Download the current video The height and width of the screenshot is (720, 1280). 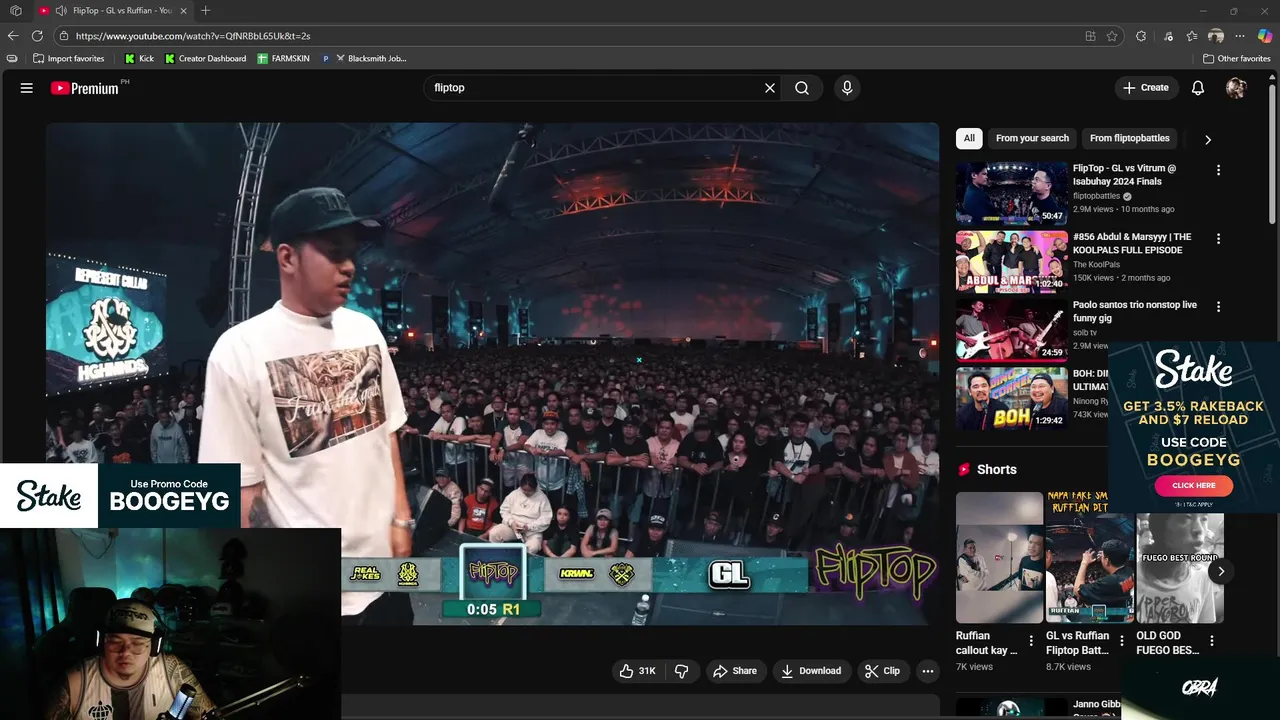point(811,671)
